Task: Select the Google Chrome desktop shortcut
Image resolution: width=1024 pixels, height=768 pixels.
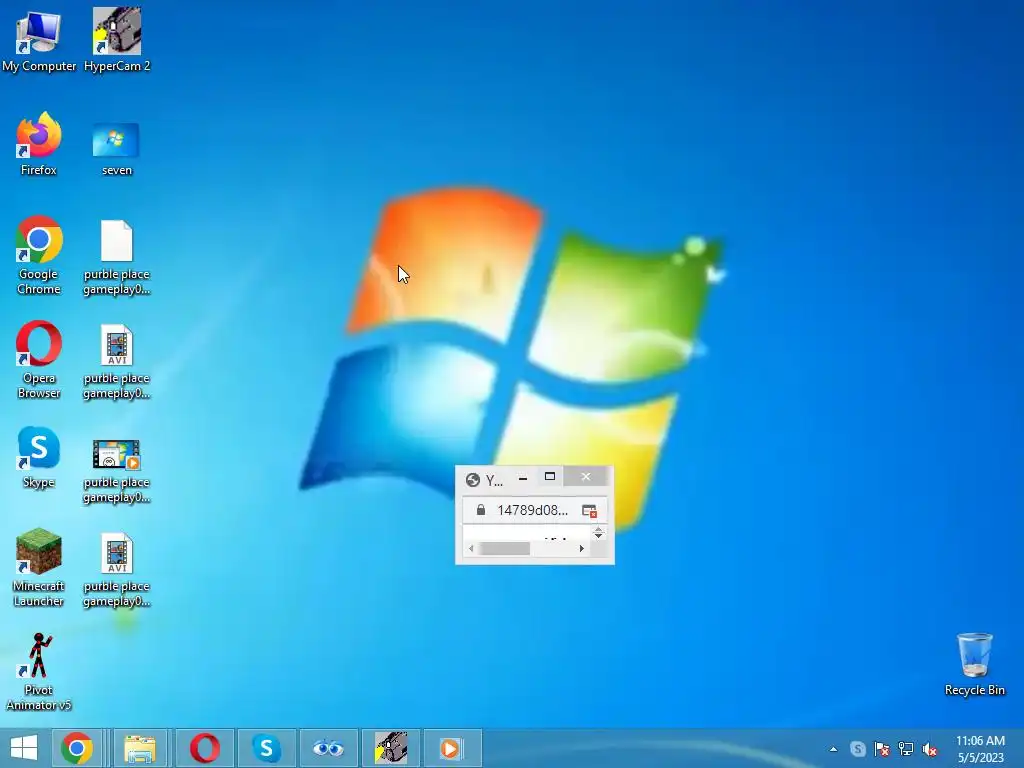Action: [39, 255]
